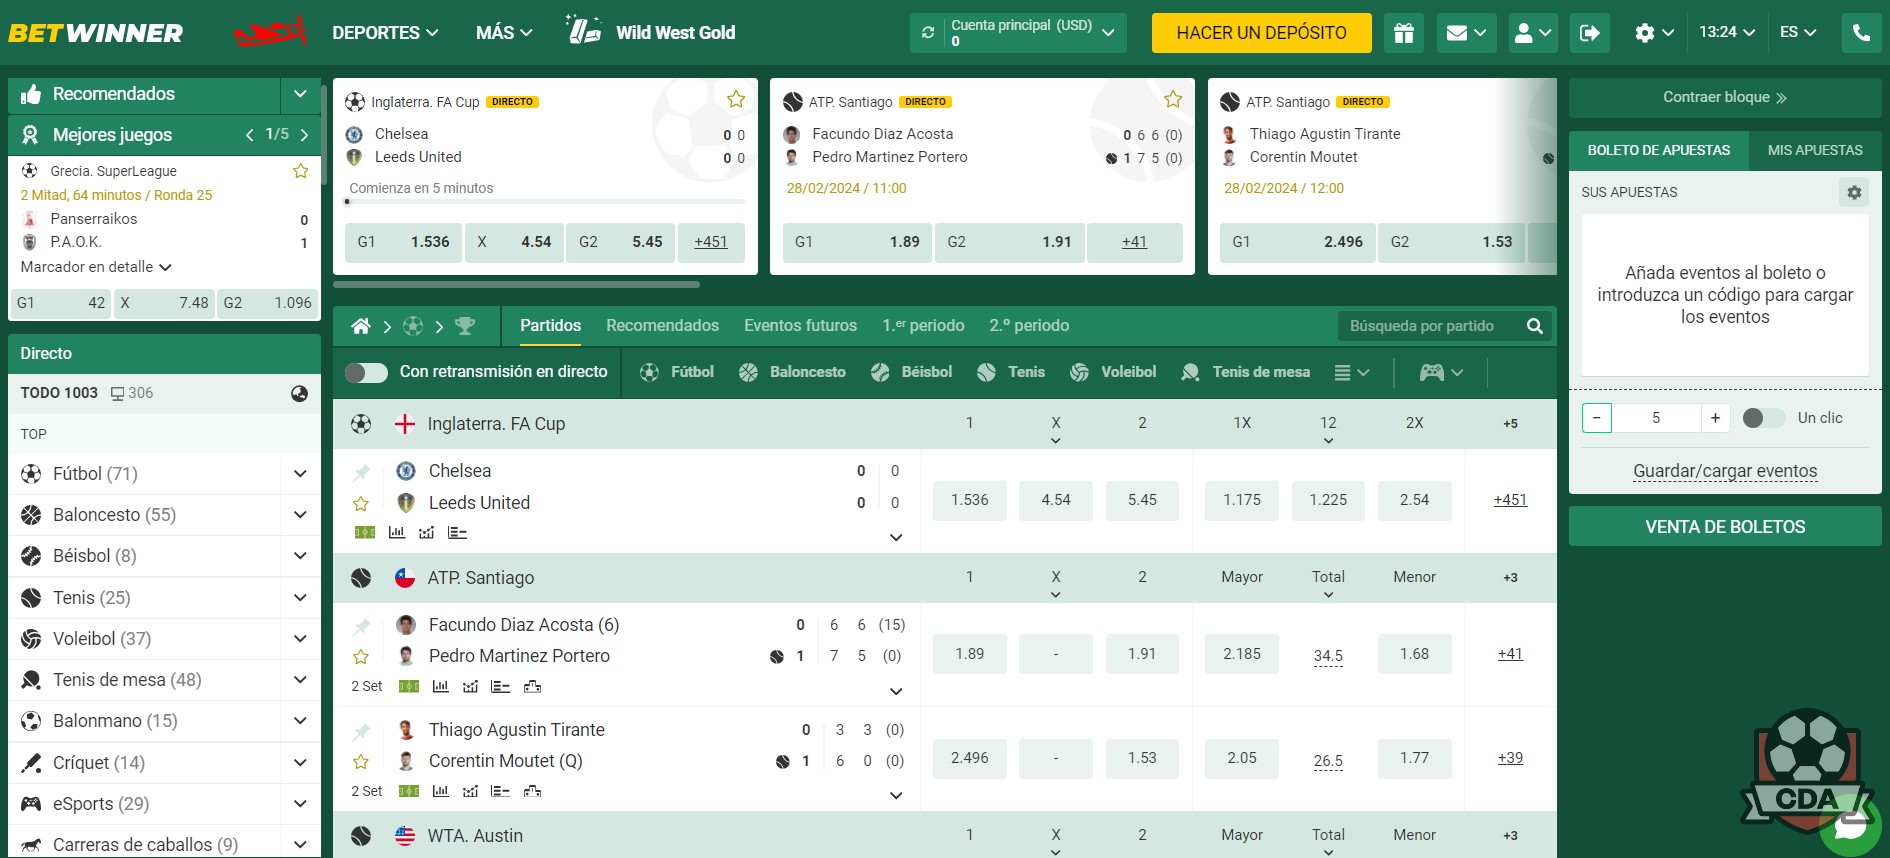The width and height of the screenshot is (1890, 858).
Task: Pin the Chelsea vs Leeds United match
Action: 361,472
